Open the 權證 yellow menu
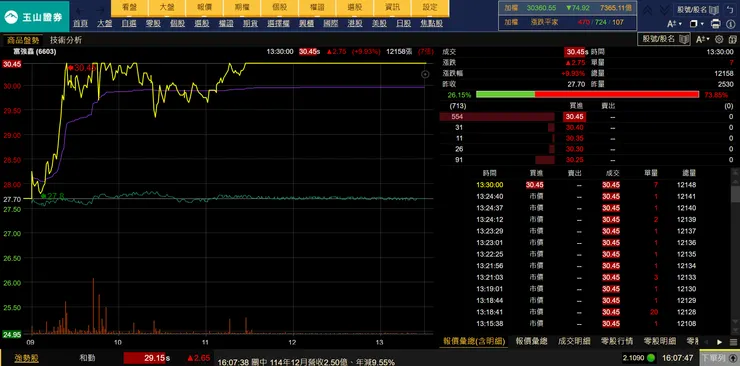 click(x=317, y=8)
